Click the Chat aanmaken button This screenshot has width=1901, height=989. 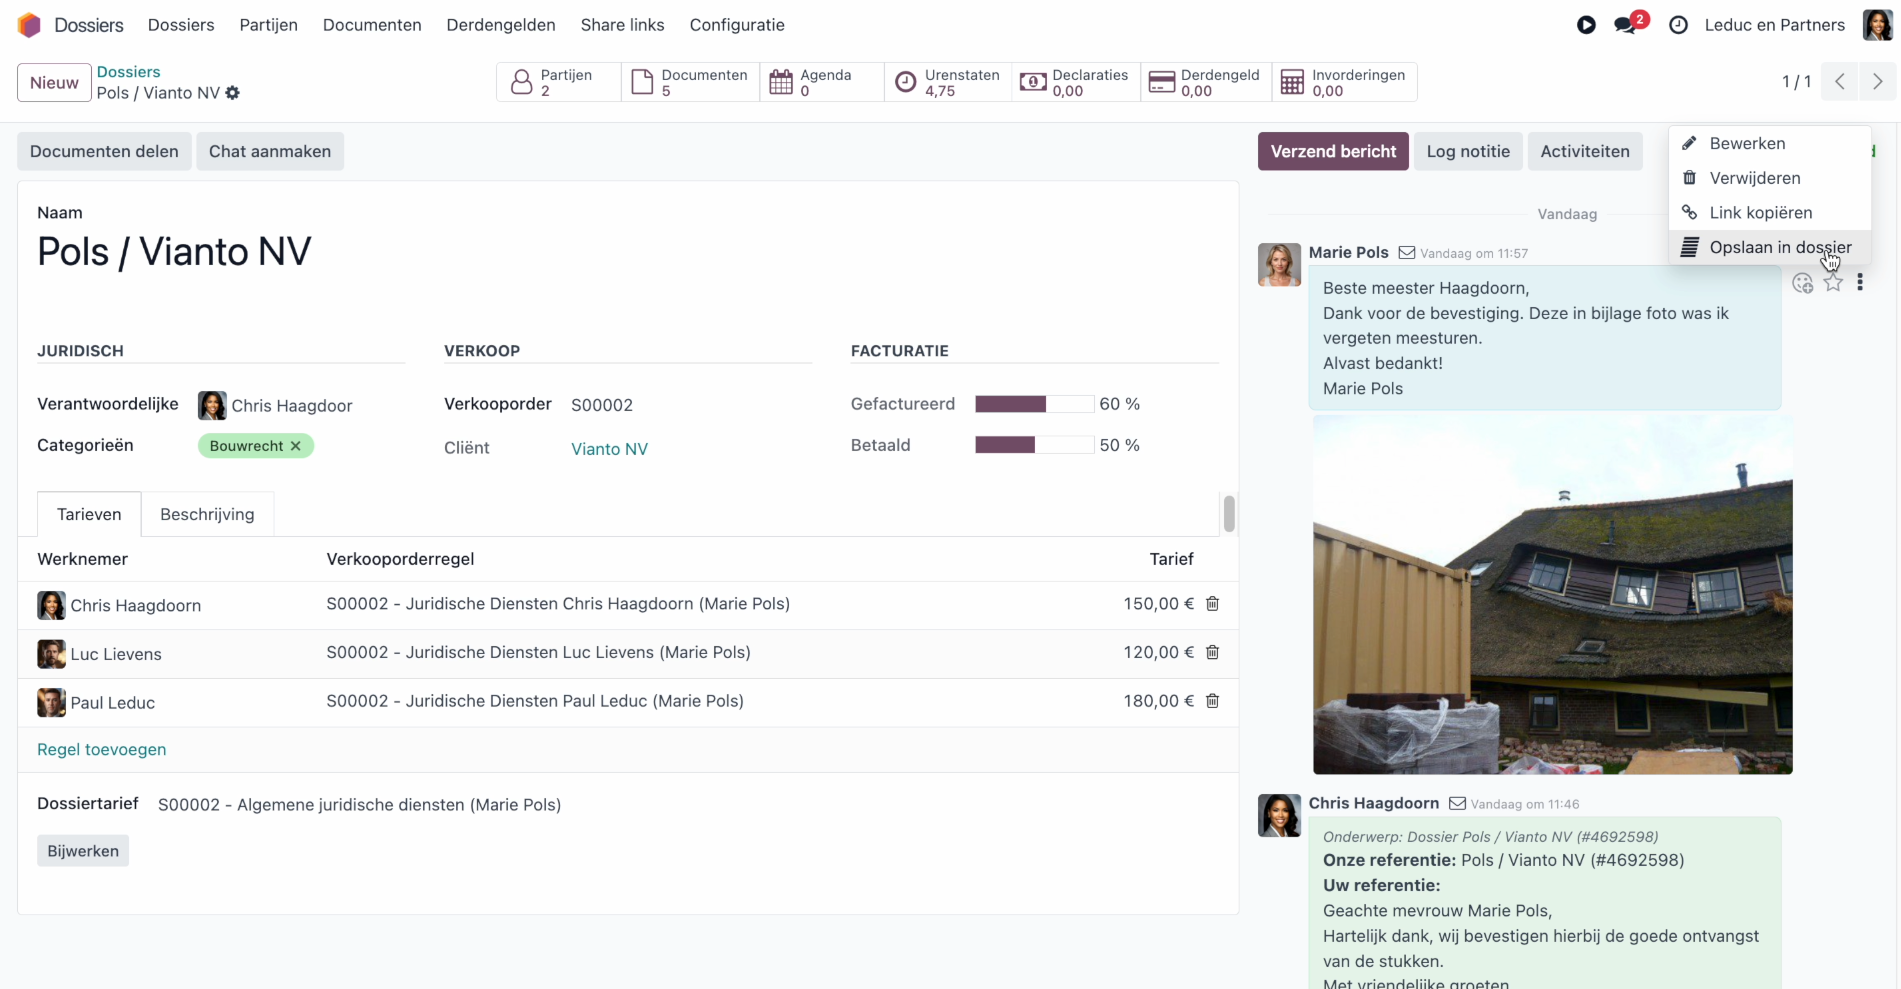tap(270, 152)
